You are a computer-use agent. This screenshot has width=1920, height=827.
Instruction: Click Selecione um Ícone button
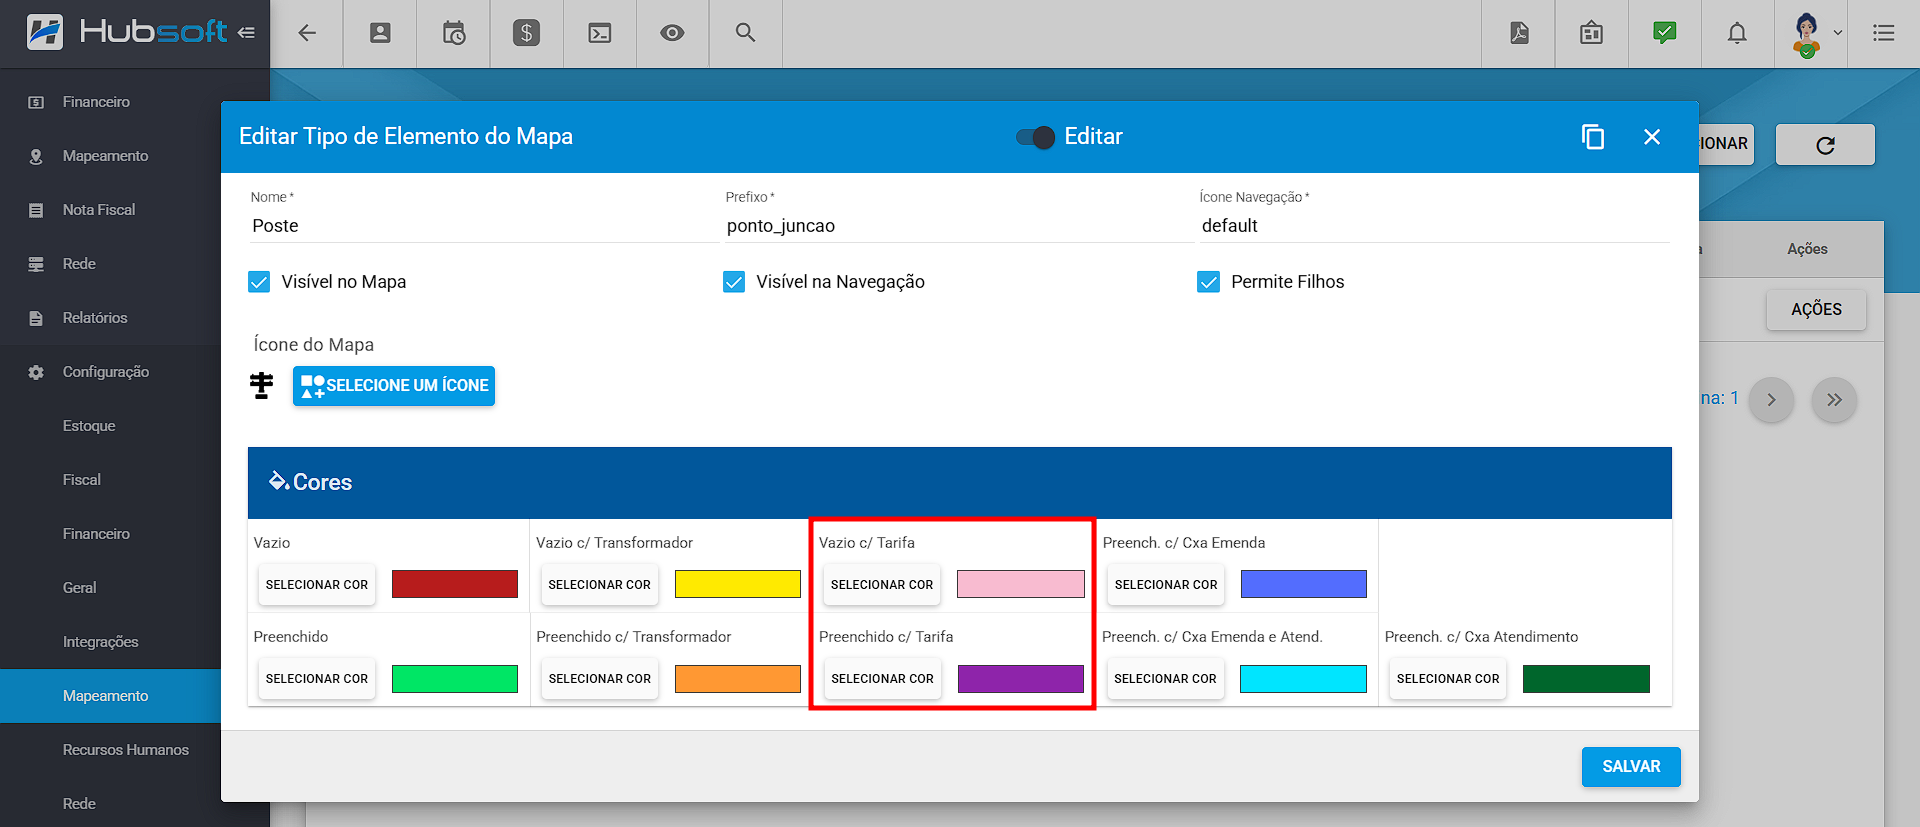[x=394, y=386]
